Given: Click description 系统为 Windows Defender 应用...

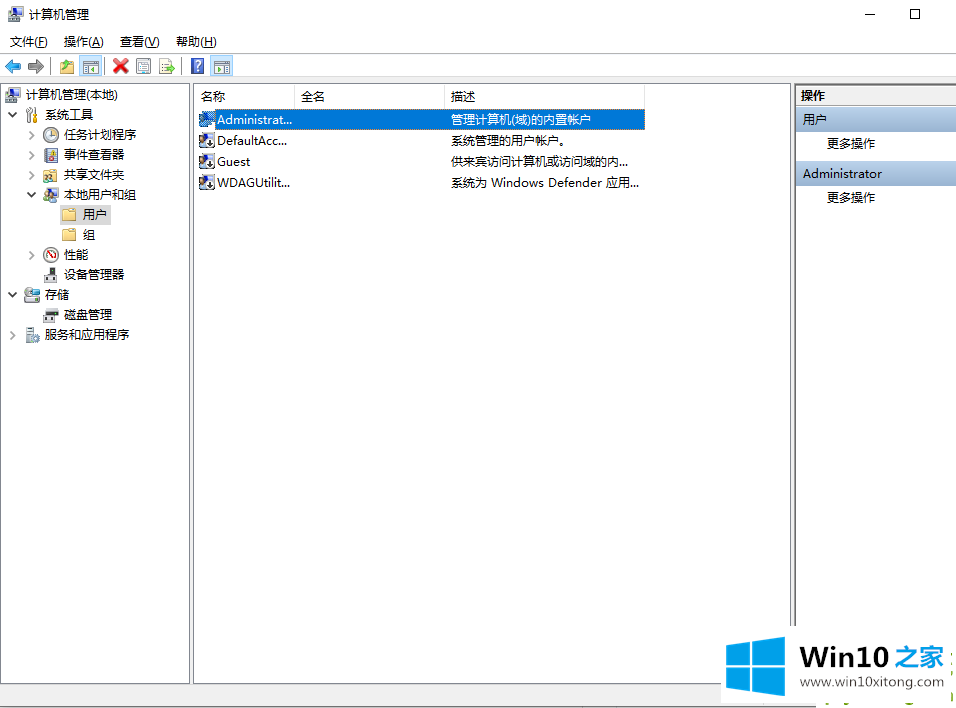Looking at the screenshot, I should pyautogui.click(x=544, y=182).
